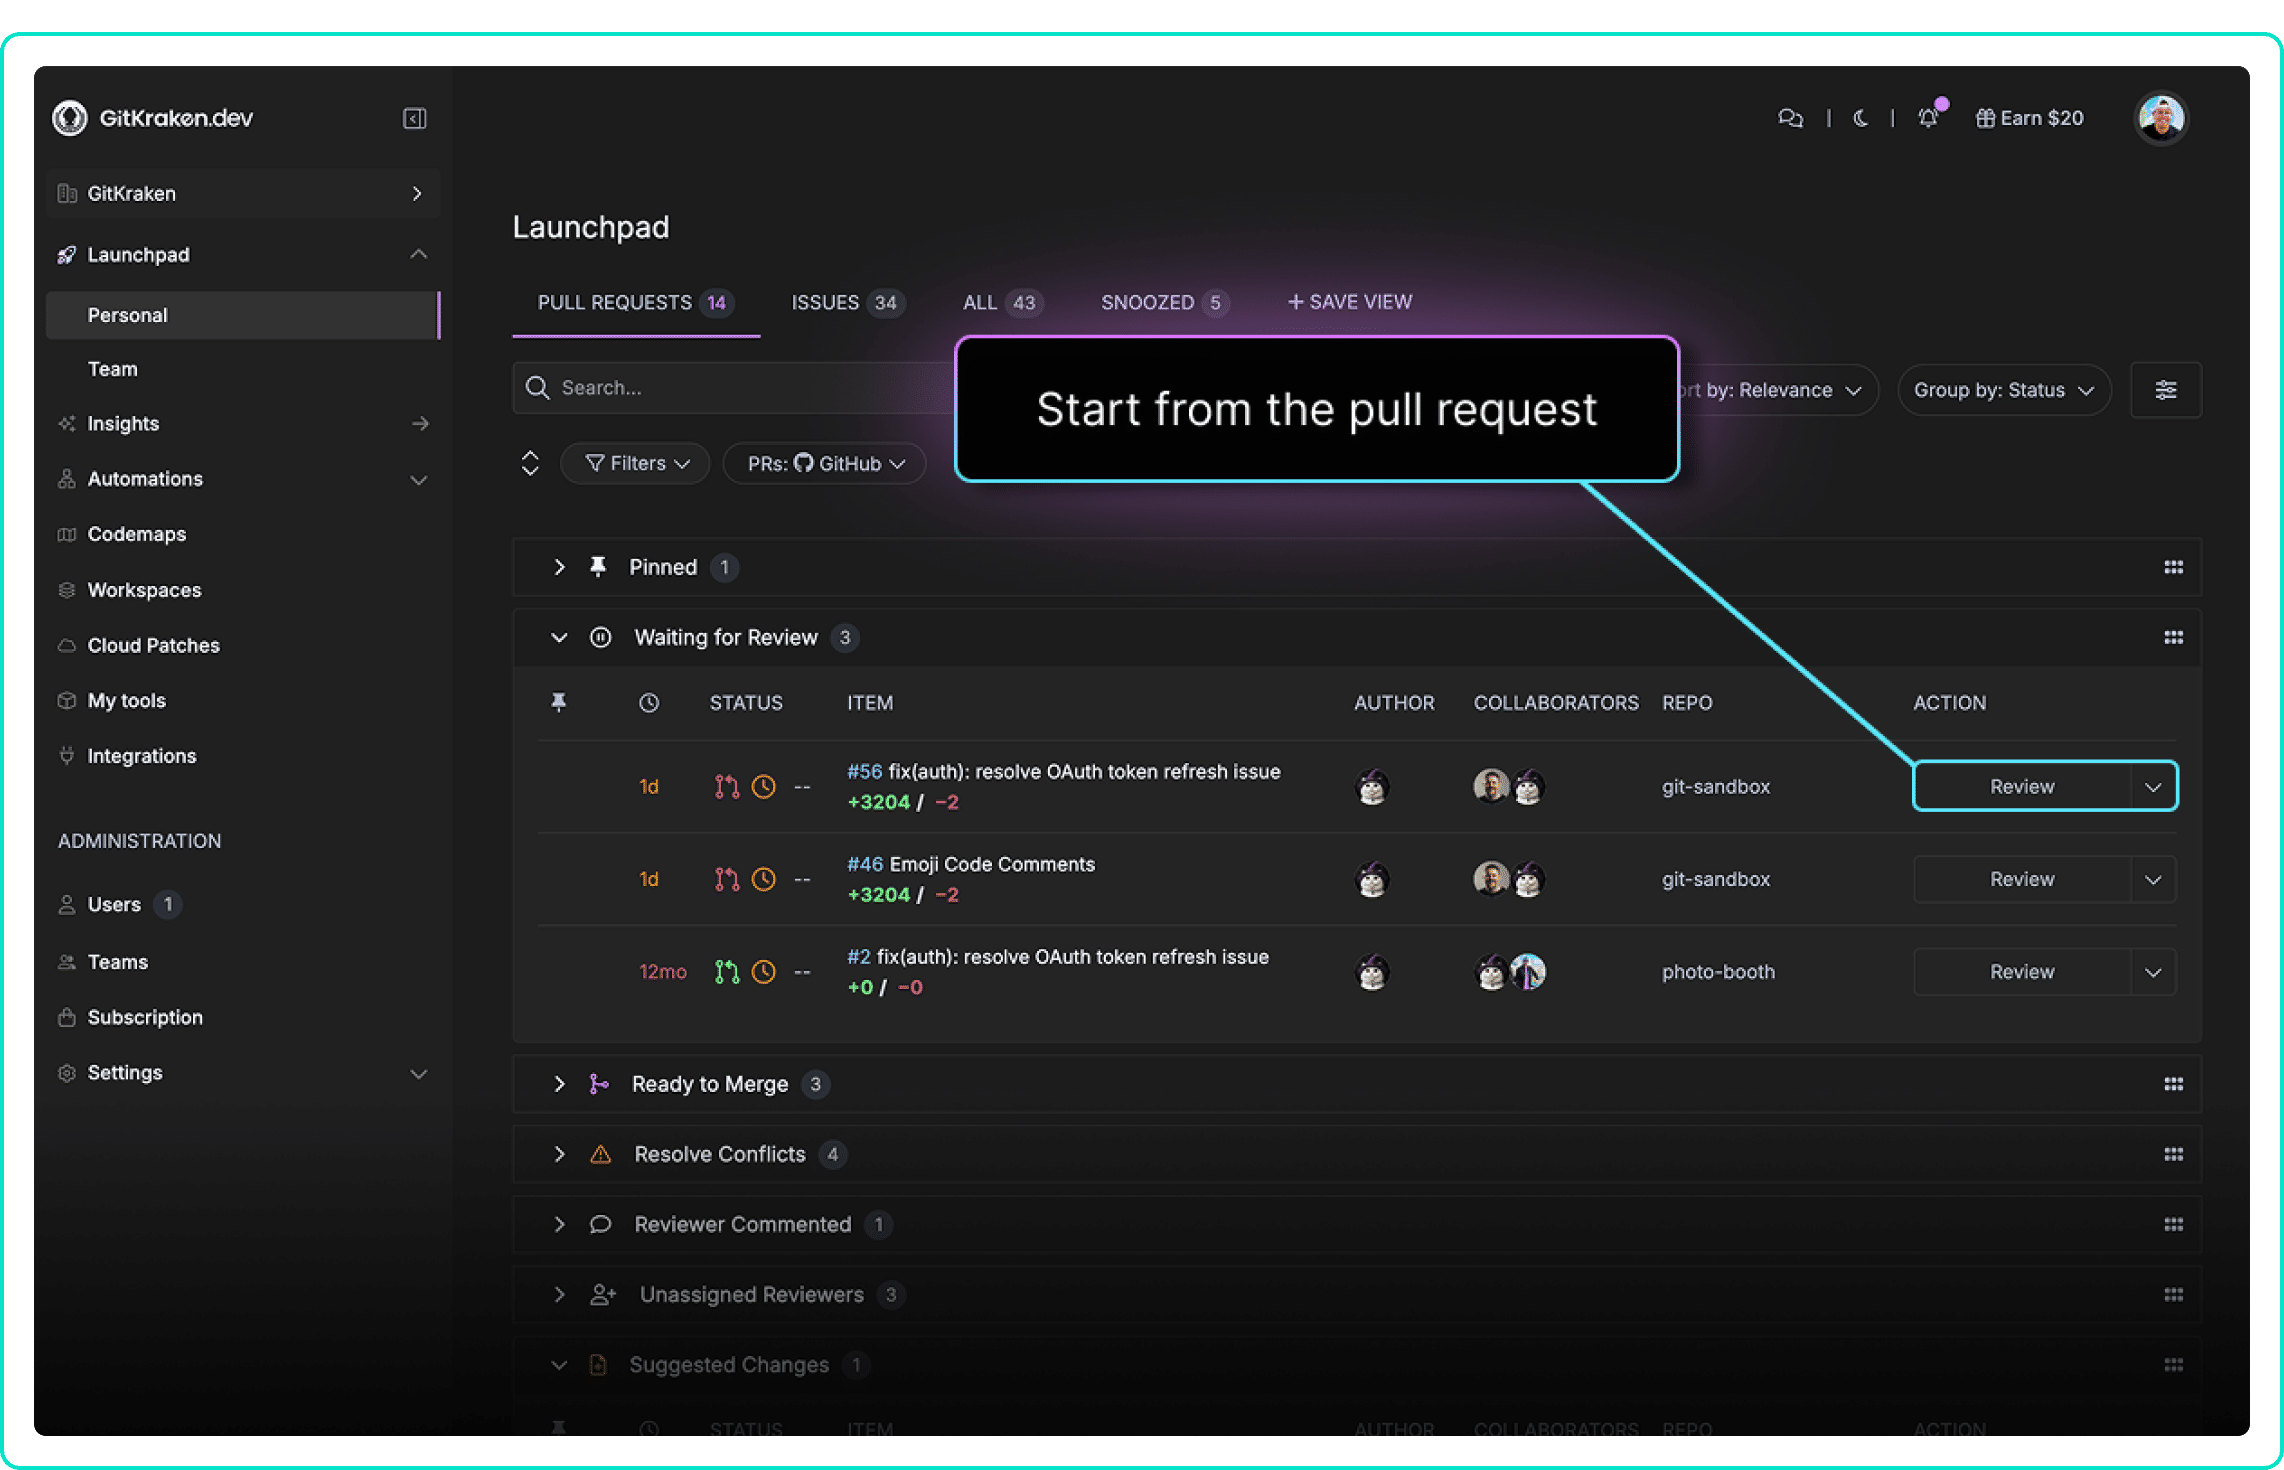Screen dimensions: 2284x1470
Task: Open Review dropdown arrow for PR #56
Action: pos(2153,787)
